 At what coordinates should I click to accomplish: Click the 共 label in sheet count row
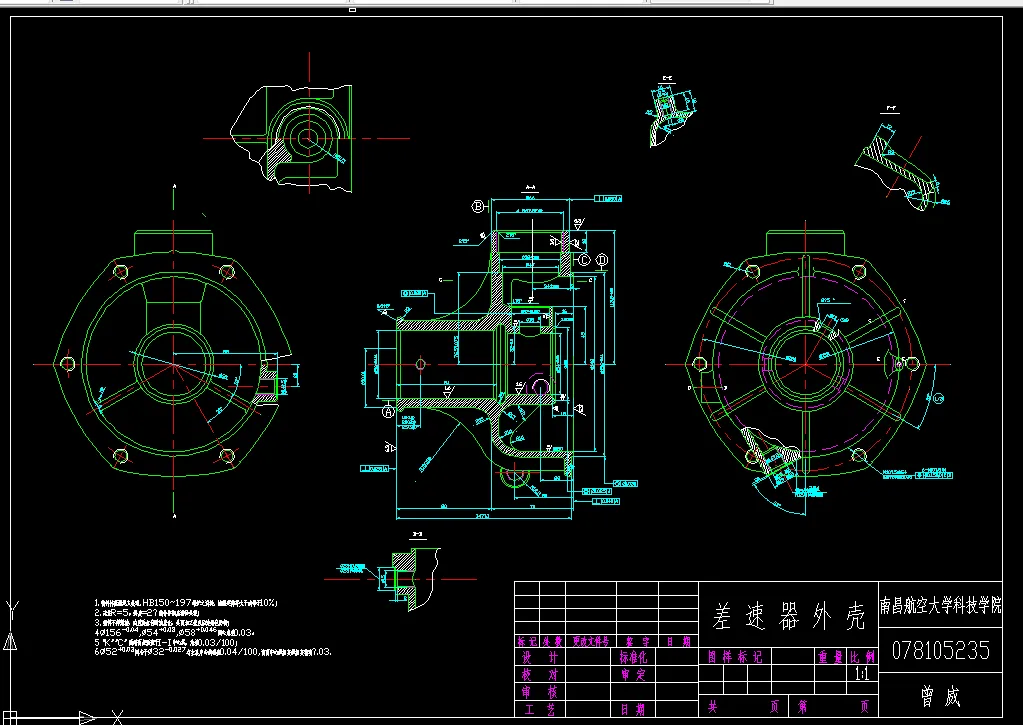[x=713, y=706]
